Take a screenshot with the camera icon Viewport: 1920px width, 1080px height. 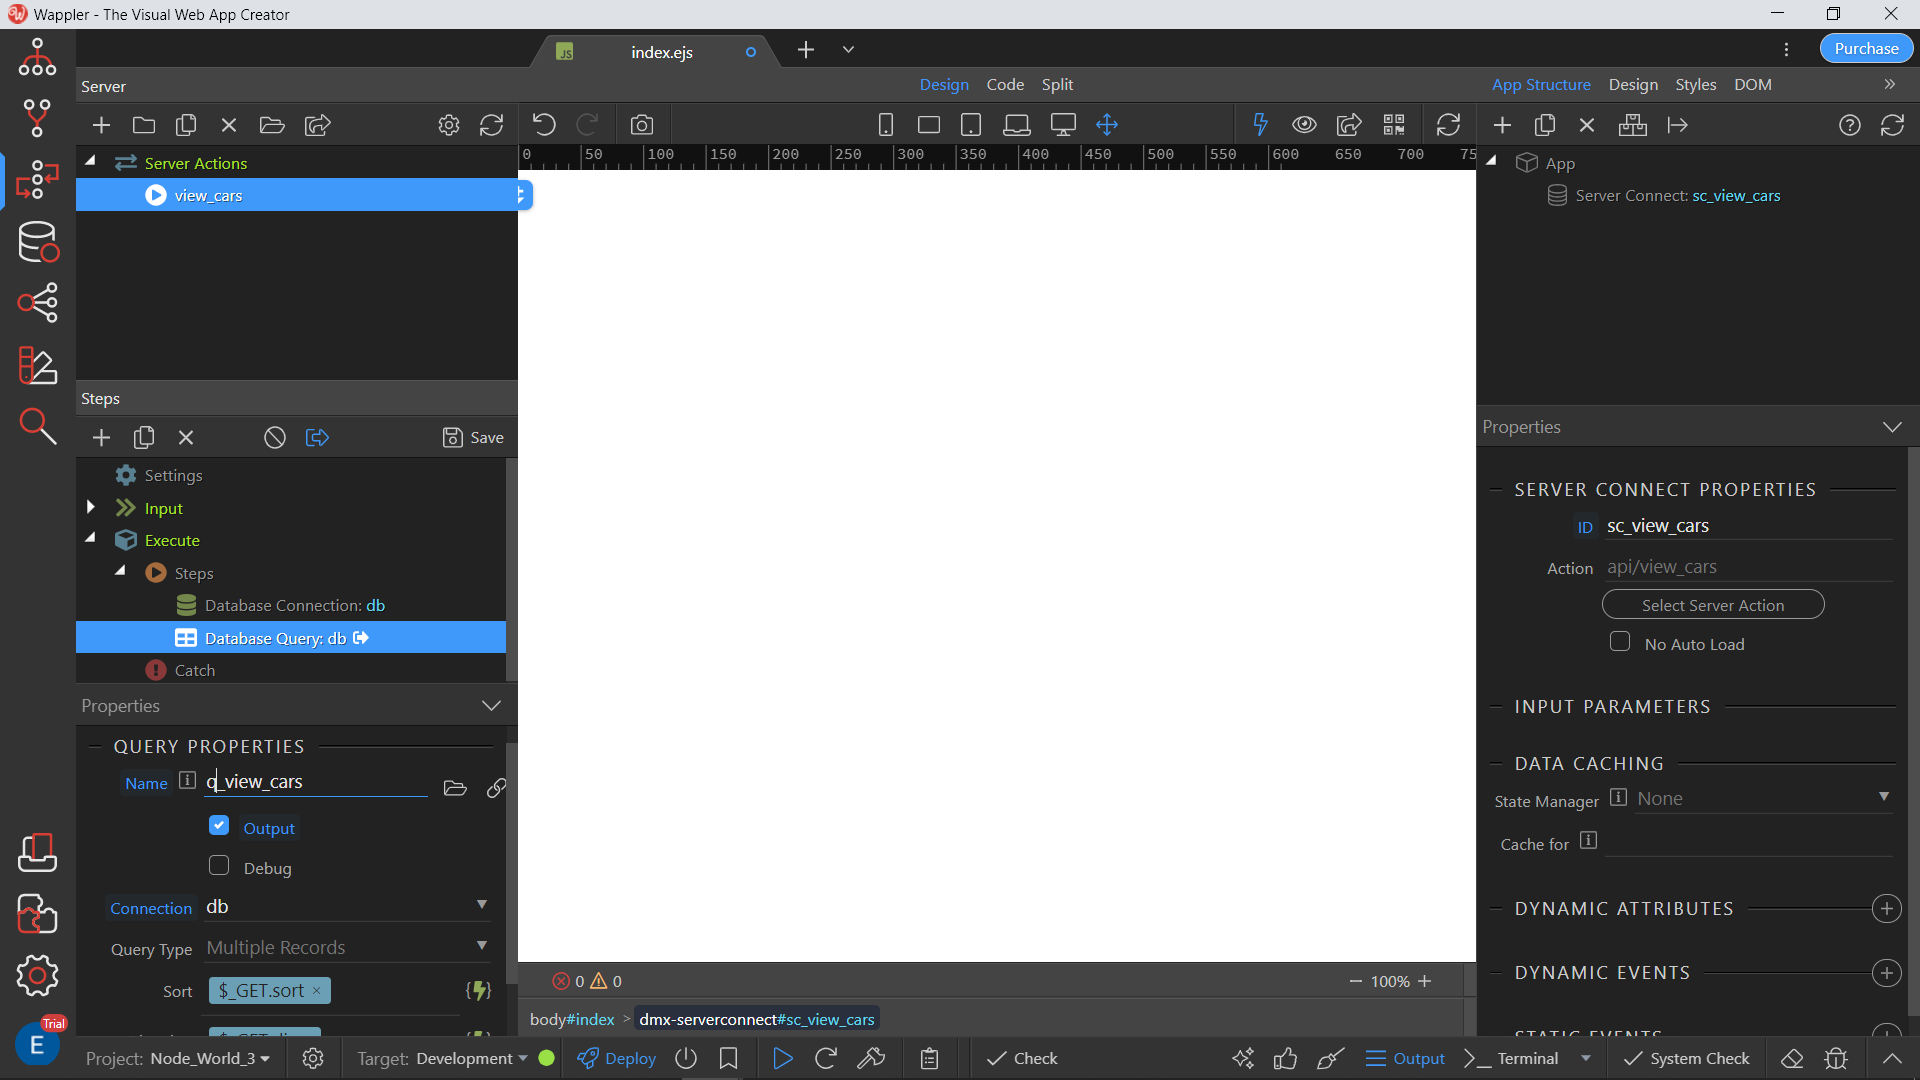pyautogui.click(x=642, y=125)
